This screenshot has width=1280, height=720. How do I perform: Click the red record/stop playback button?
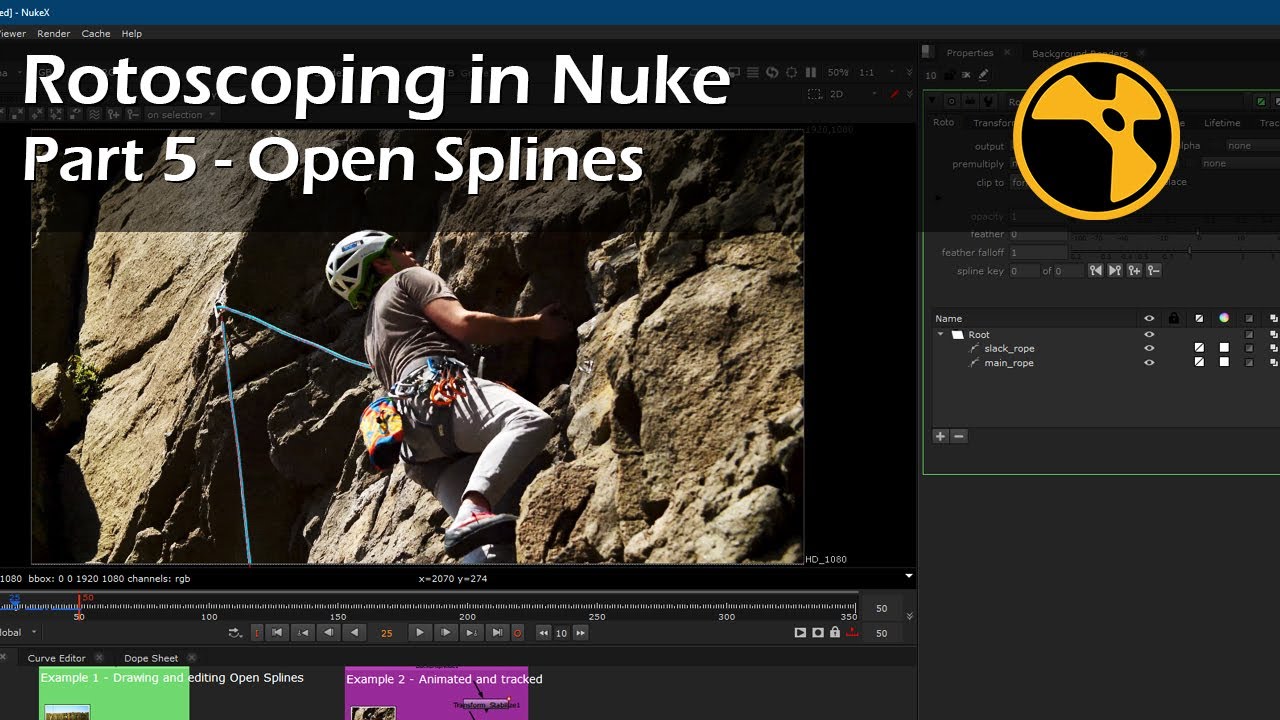click(x=518, y=633)
